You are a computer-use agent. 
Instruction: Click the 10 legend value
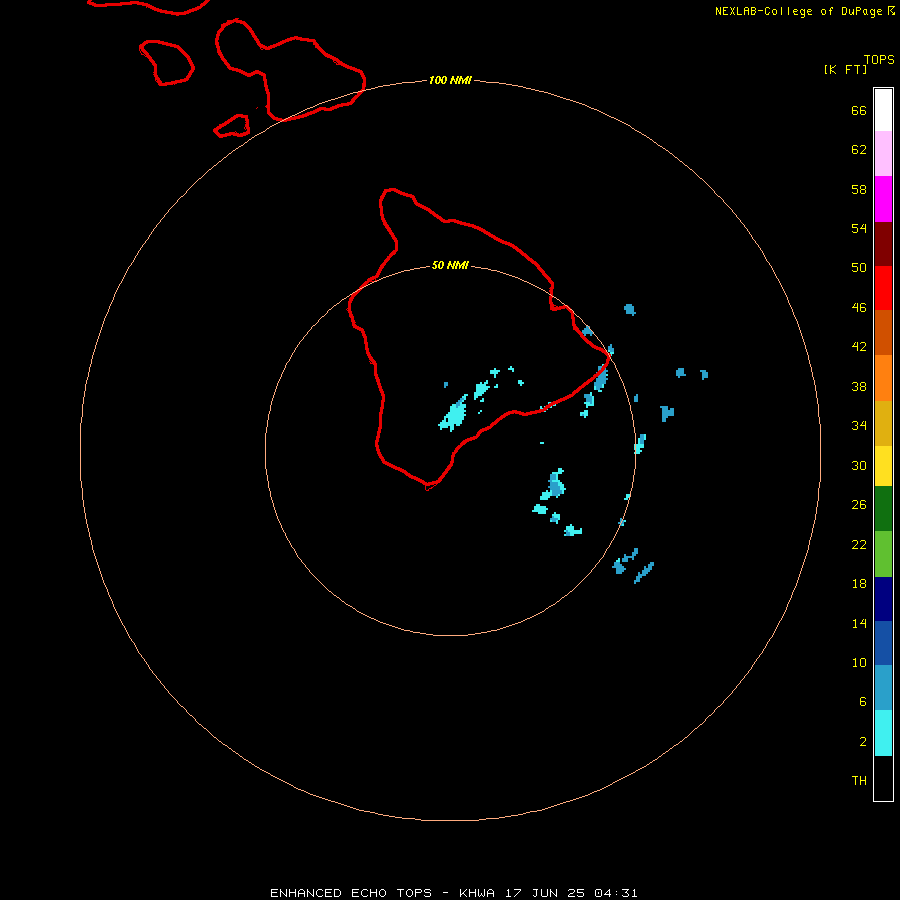pos(859,662)
